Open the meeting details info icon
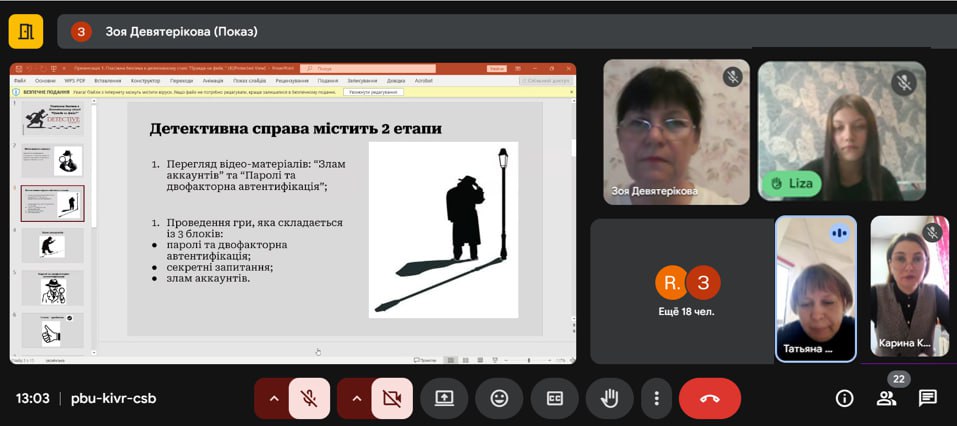The image size is (957, 426). click(x=844, y=398)
